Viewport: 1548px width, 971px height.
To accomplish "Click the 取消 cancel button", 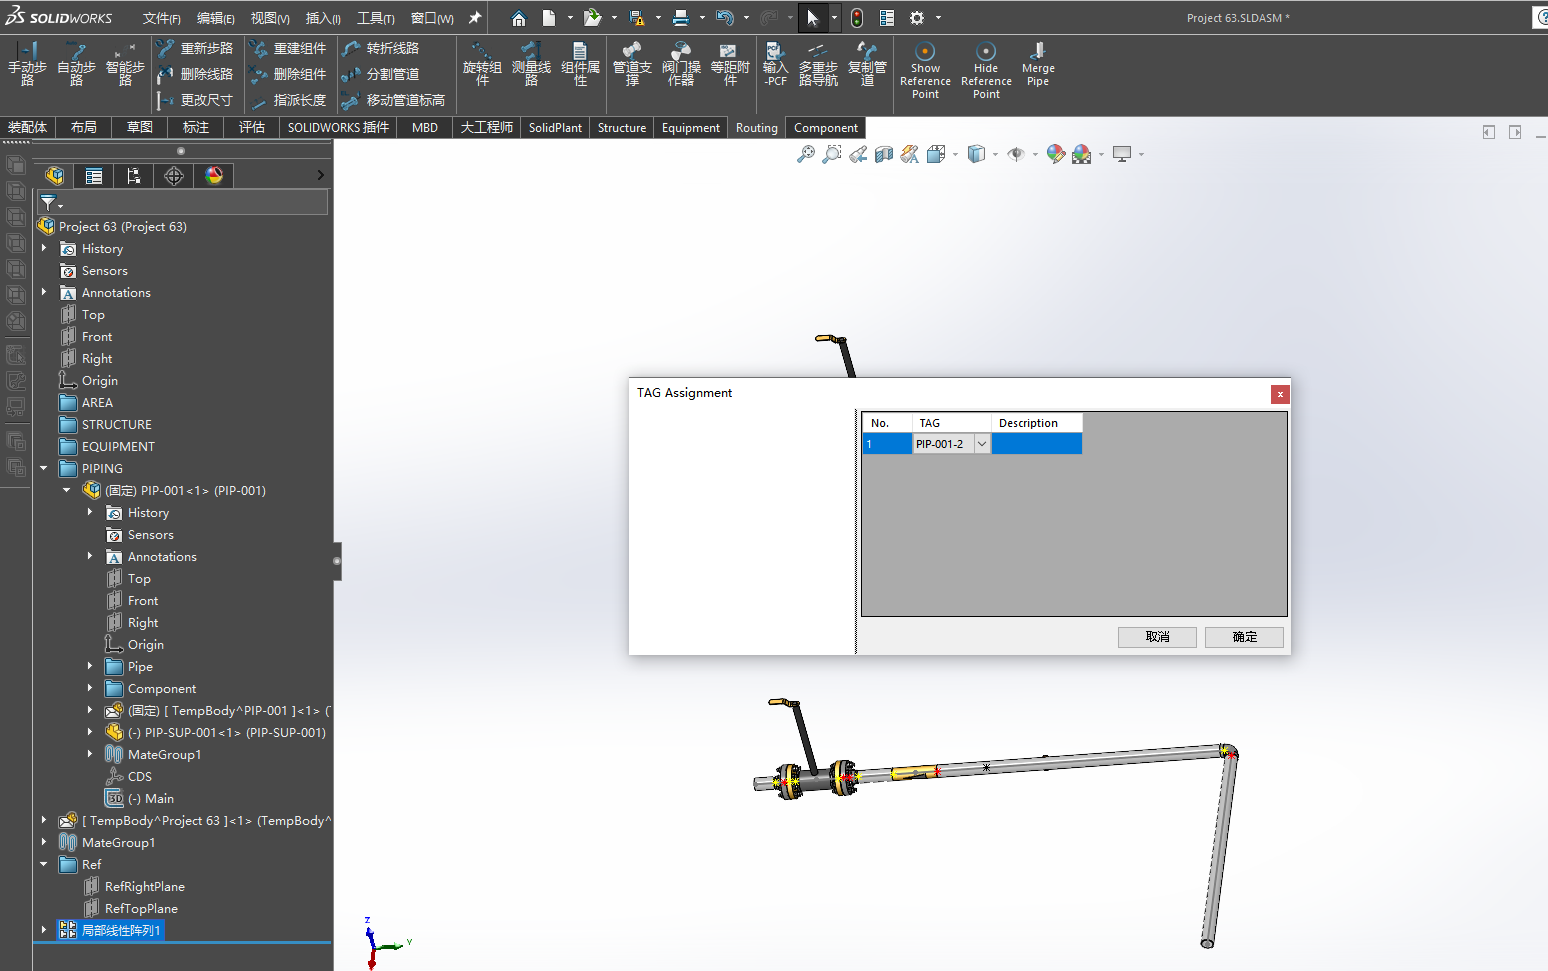I will click(x=1157, y=637).
